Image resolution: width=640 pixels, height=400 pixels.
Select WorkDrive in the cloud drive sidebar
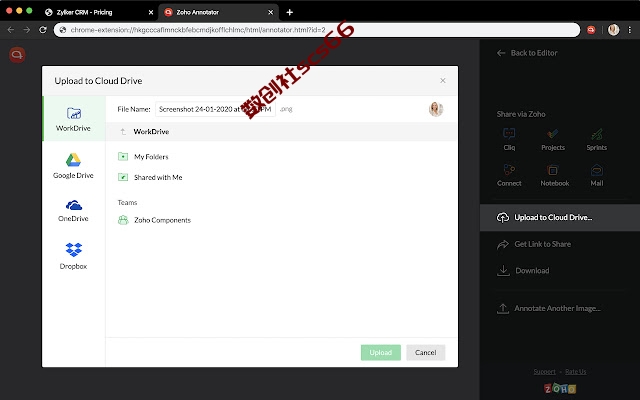[x=74, y=119]
